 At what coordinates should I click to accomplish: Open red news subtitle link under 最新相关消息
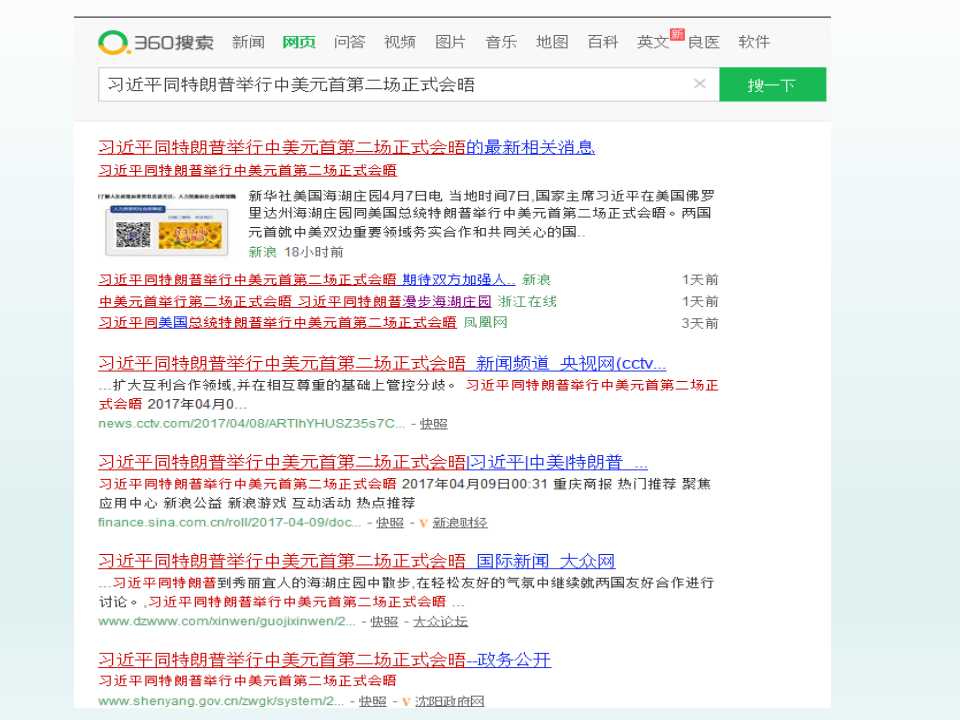coord(247,170)
